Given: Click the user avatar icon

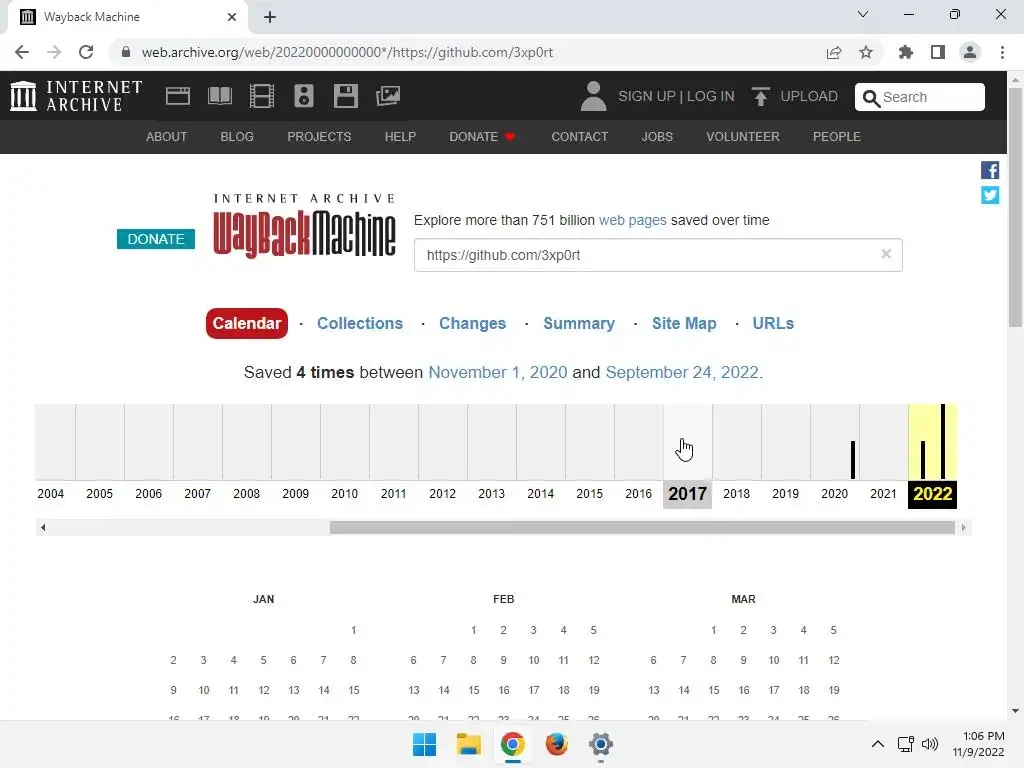Looking at the screenshot, I should (x=593, y=96).
